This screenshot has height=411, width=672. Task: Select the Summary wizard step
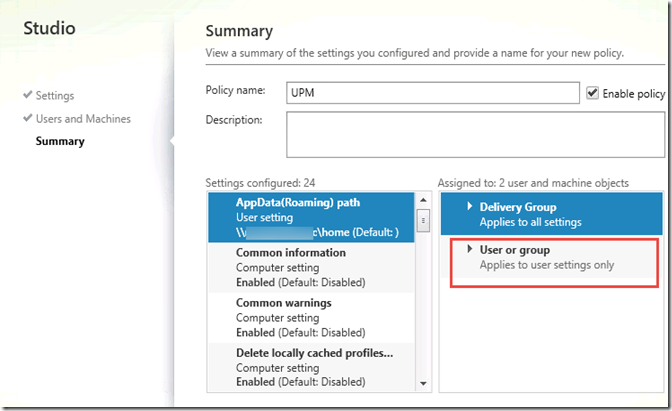[60, 141]
